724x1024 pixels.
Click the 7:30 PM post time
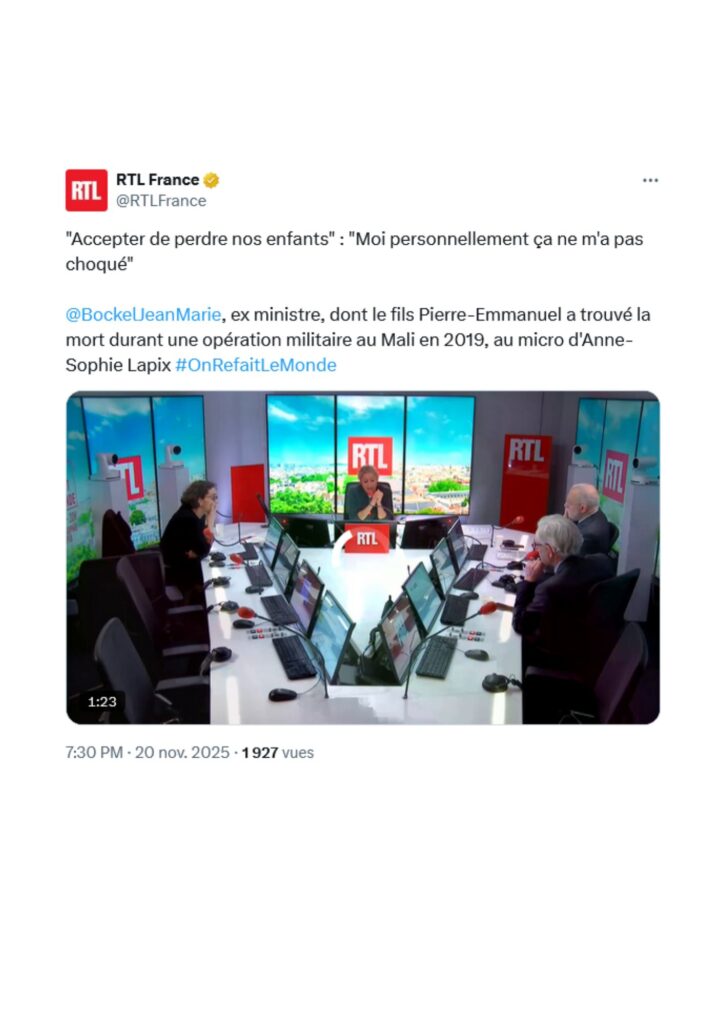[94, 752]
